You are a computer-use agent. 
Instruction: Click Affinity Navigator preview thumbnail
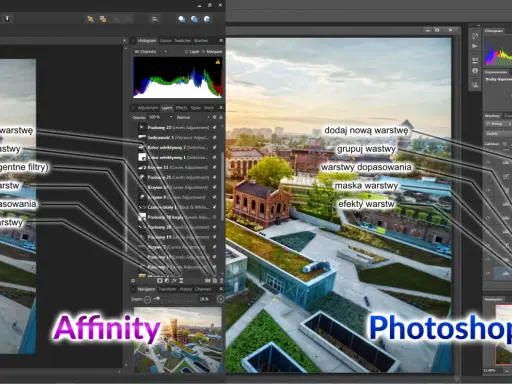coord(178,339)
